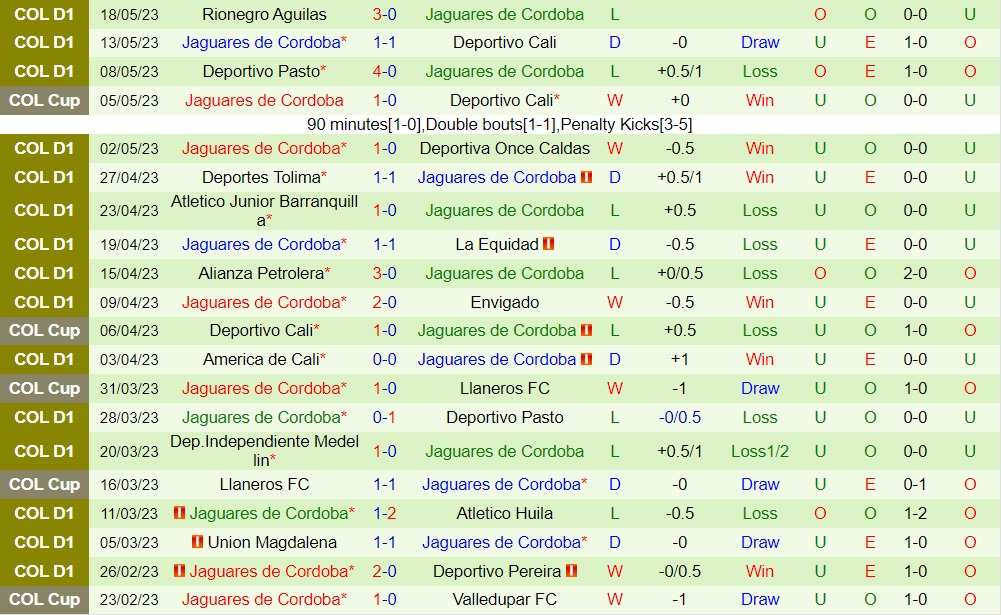This screenshot has height=615, width=1001.
Task: Click COL D1 label for 18/05/23 match
Action: point(44,15)
